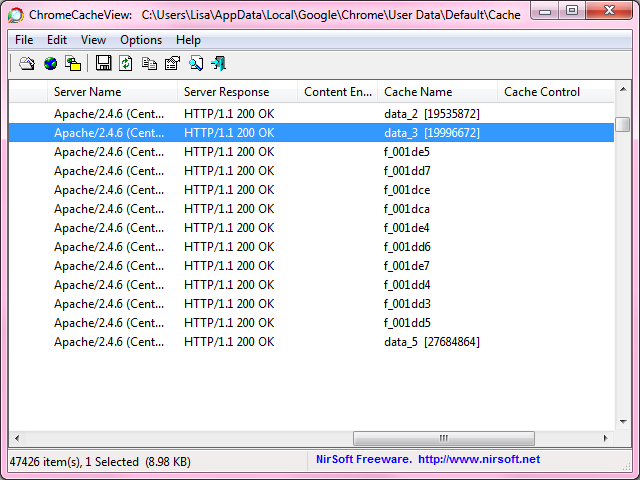Screen dimensions: 640x480
Task: Open the nirsoft.net link in status bar
Action: (479, 459)
